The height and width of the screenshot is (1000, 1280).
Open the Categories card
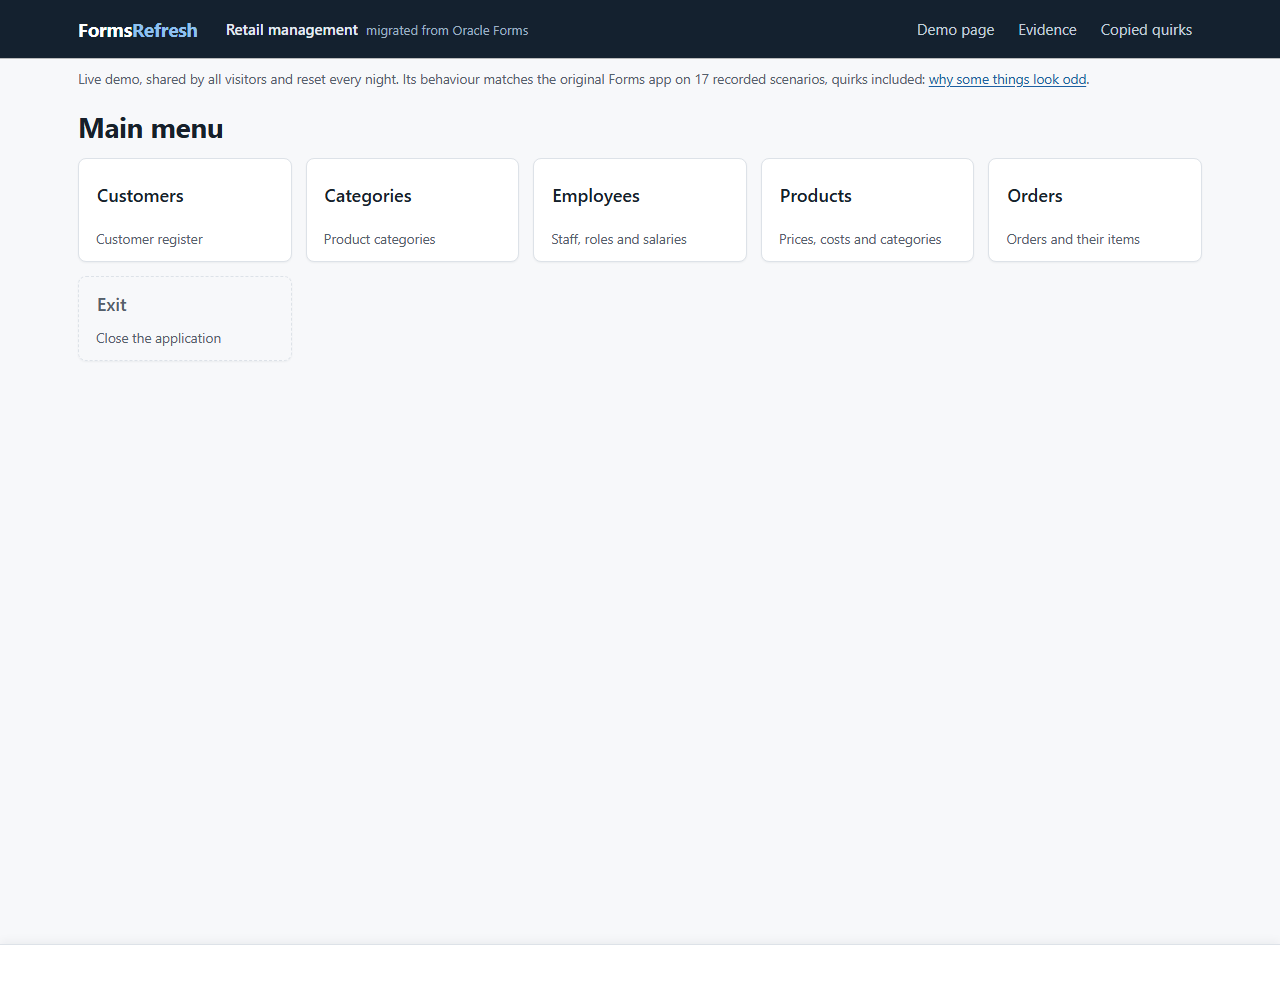412,210
